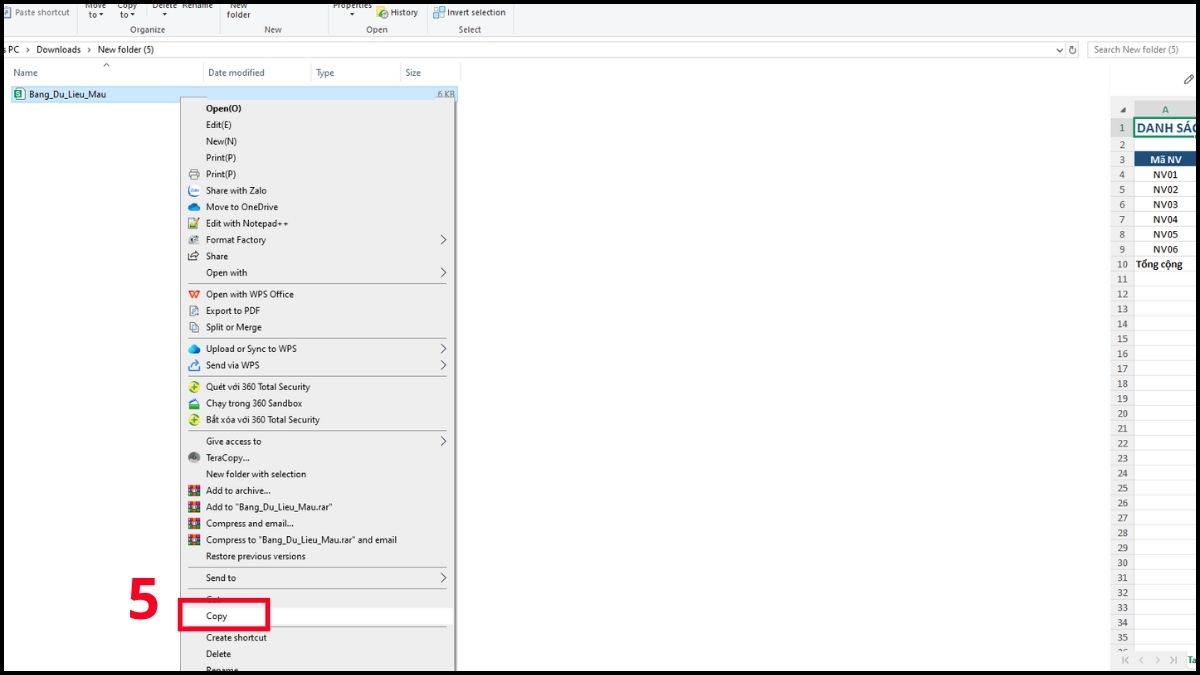The height and width of the screenshot is (675, 1200).
Task: Click the Downloads breadcrumb in address bar
Action: 59,49
